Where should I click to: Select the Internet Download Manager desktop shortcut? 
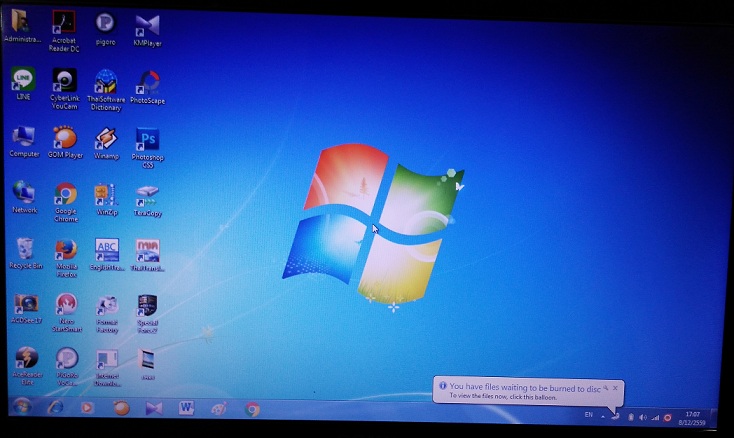point(107,368)
